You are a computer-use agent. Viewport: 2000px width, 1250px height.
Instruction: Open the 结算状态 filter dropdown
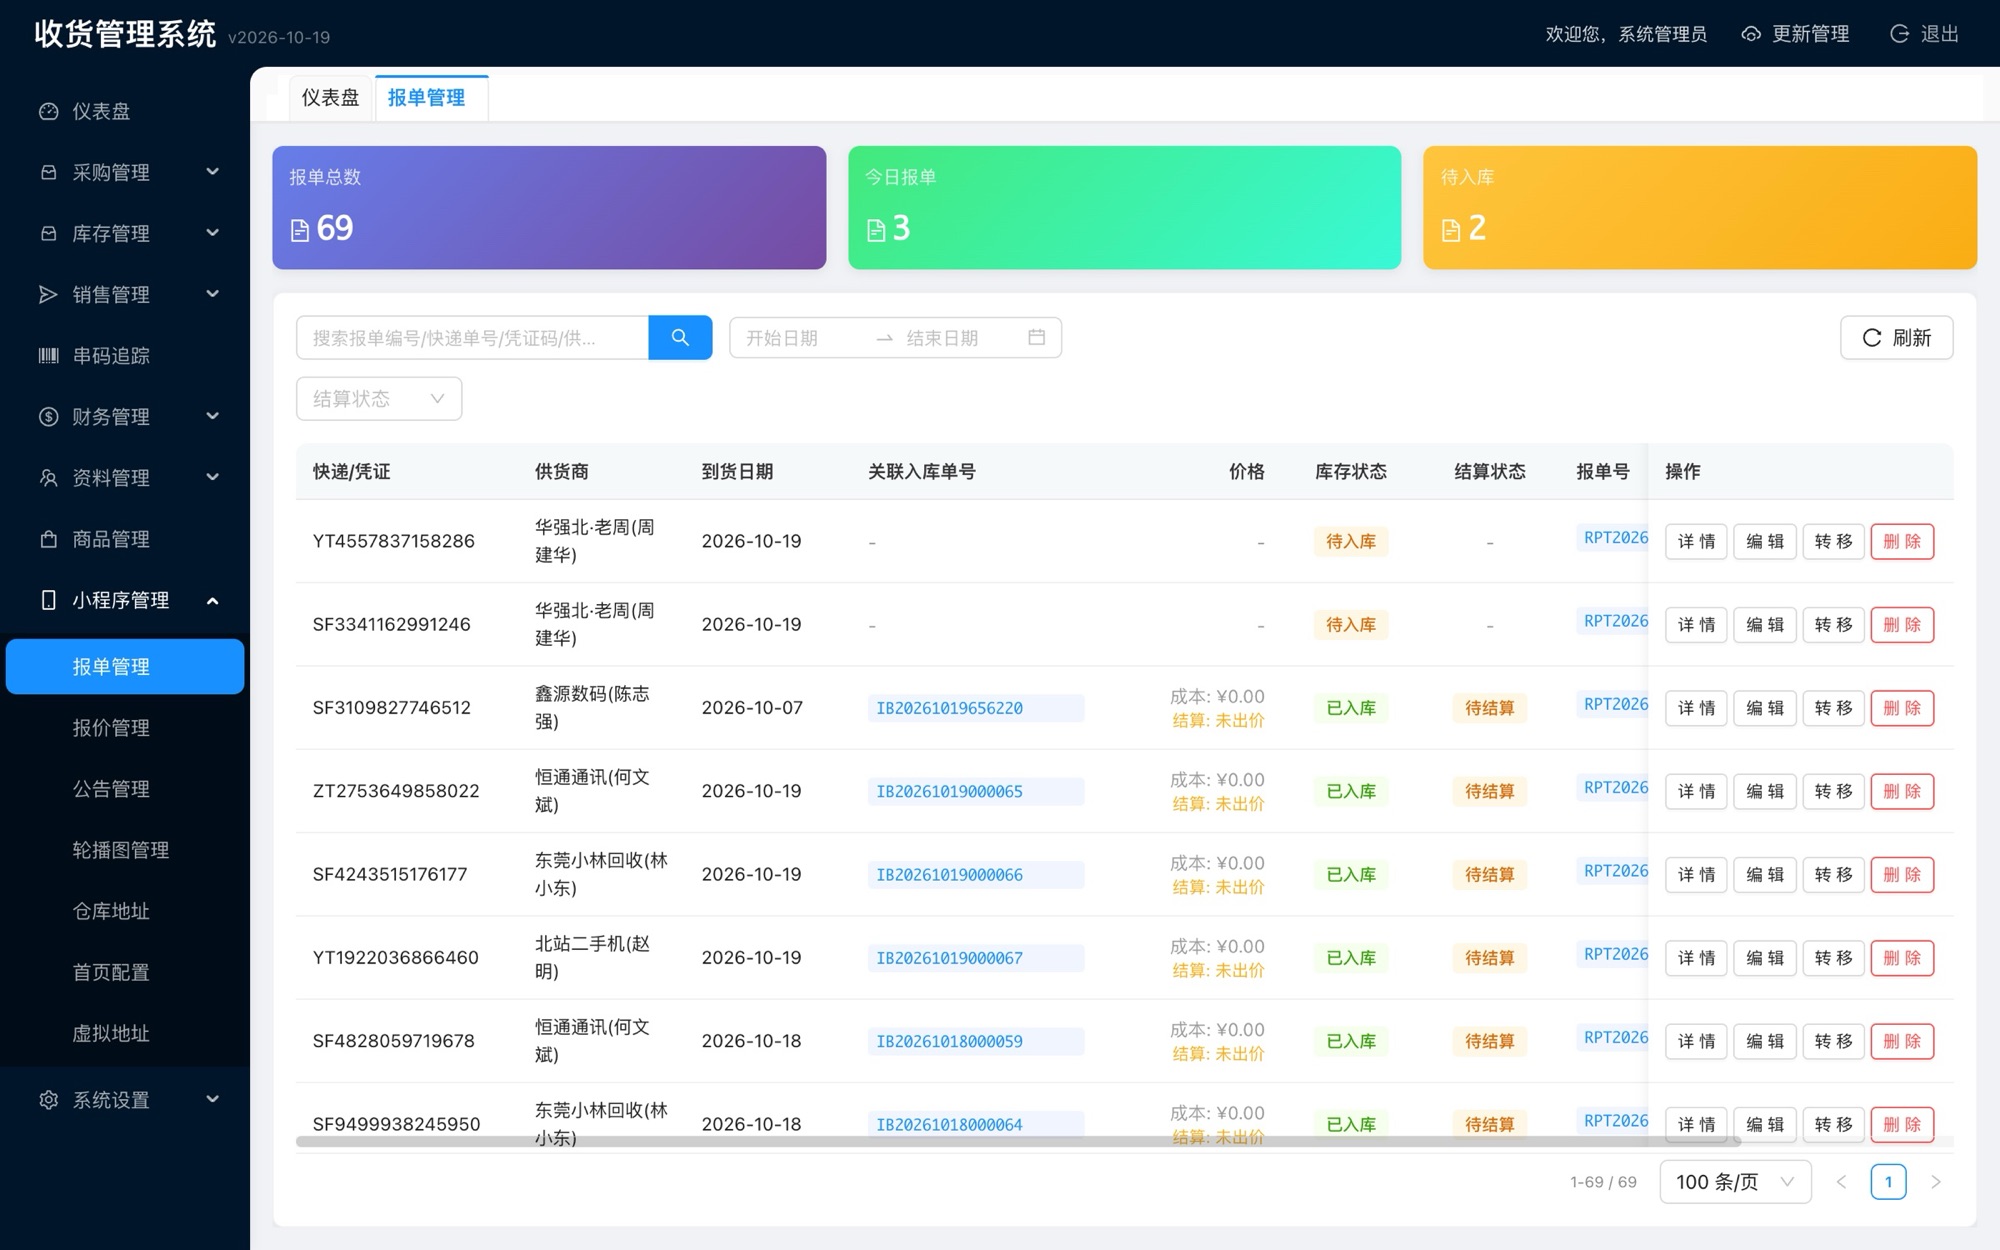coord(379,398)
